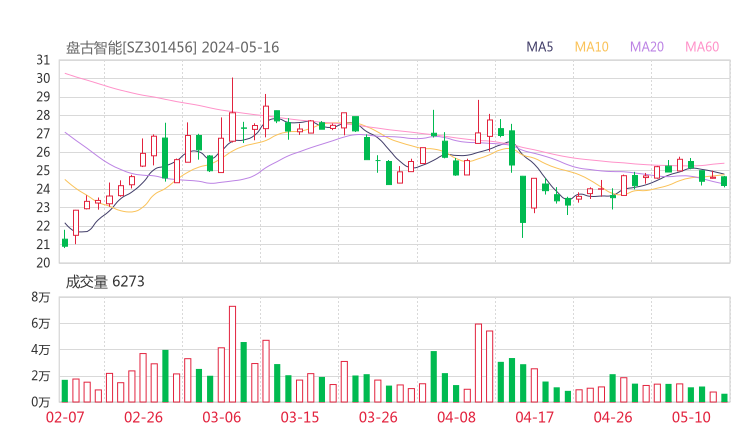Click the tallest red volume bar near 03-06
740x440 pixels.
pyautogui.click(x=232, y=354)
